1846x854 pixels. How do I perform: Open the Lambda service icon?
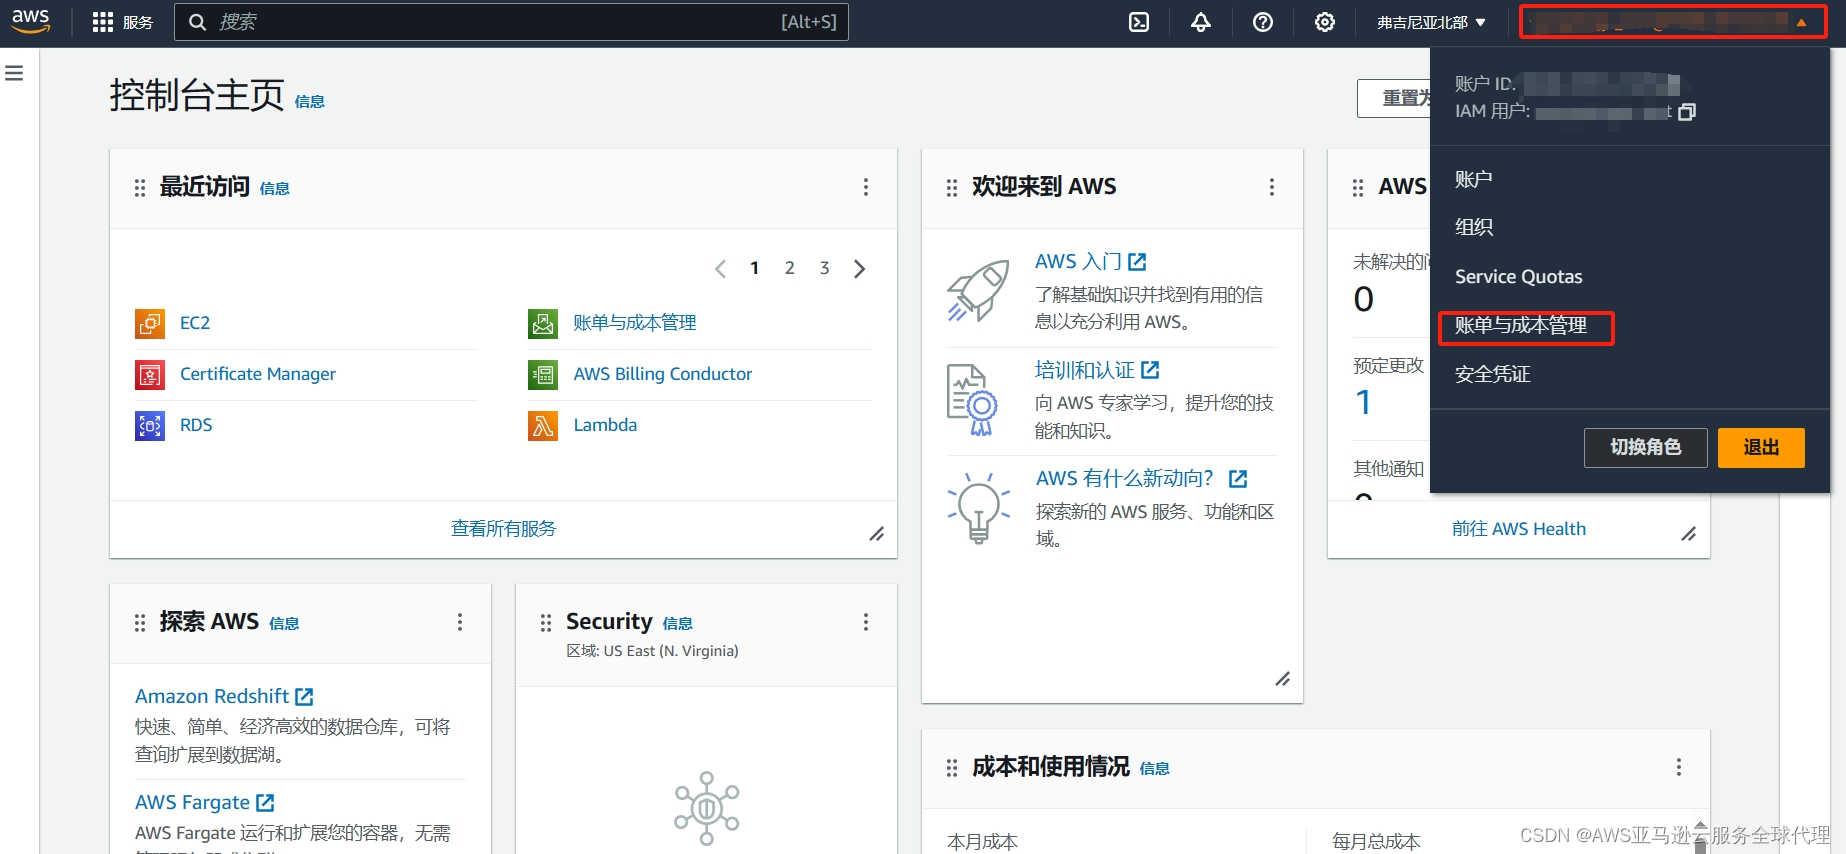click(x=543, y=425)
